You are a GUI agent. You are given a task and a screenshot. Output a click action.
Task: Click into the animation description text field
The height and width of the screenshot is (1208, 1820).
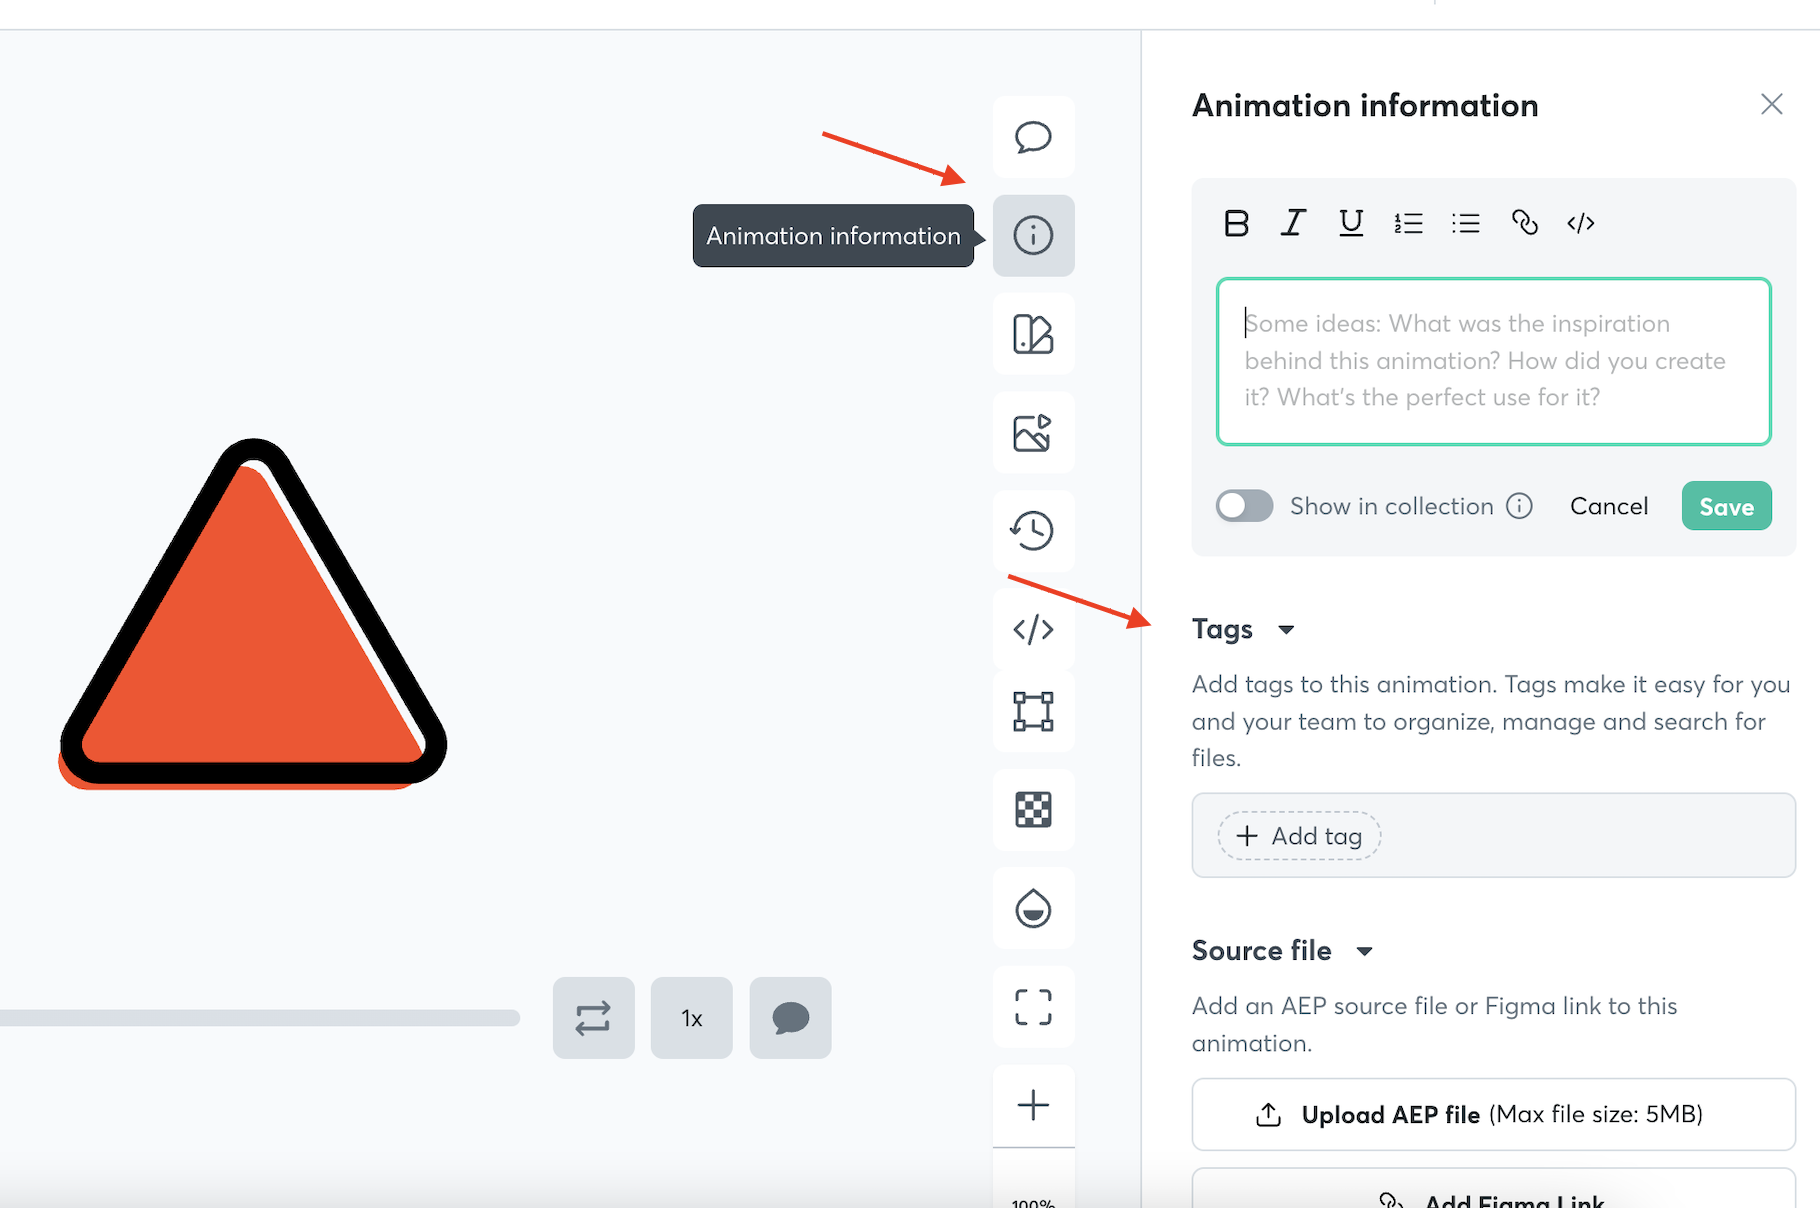[x=1493, y=361]
